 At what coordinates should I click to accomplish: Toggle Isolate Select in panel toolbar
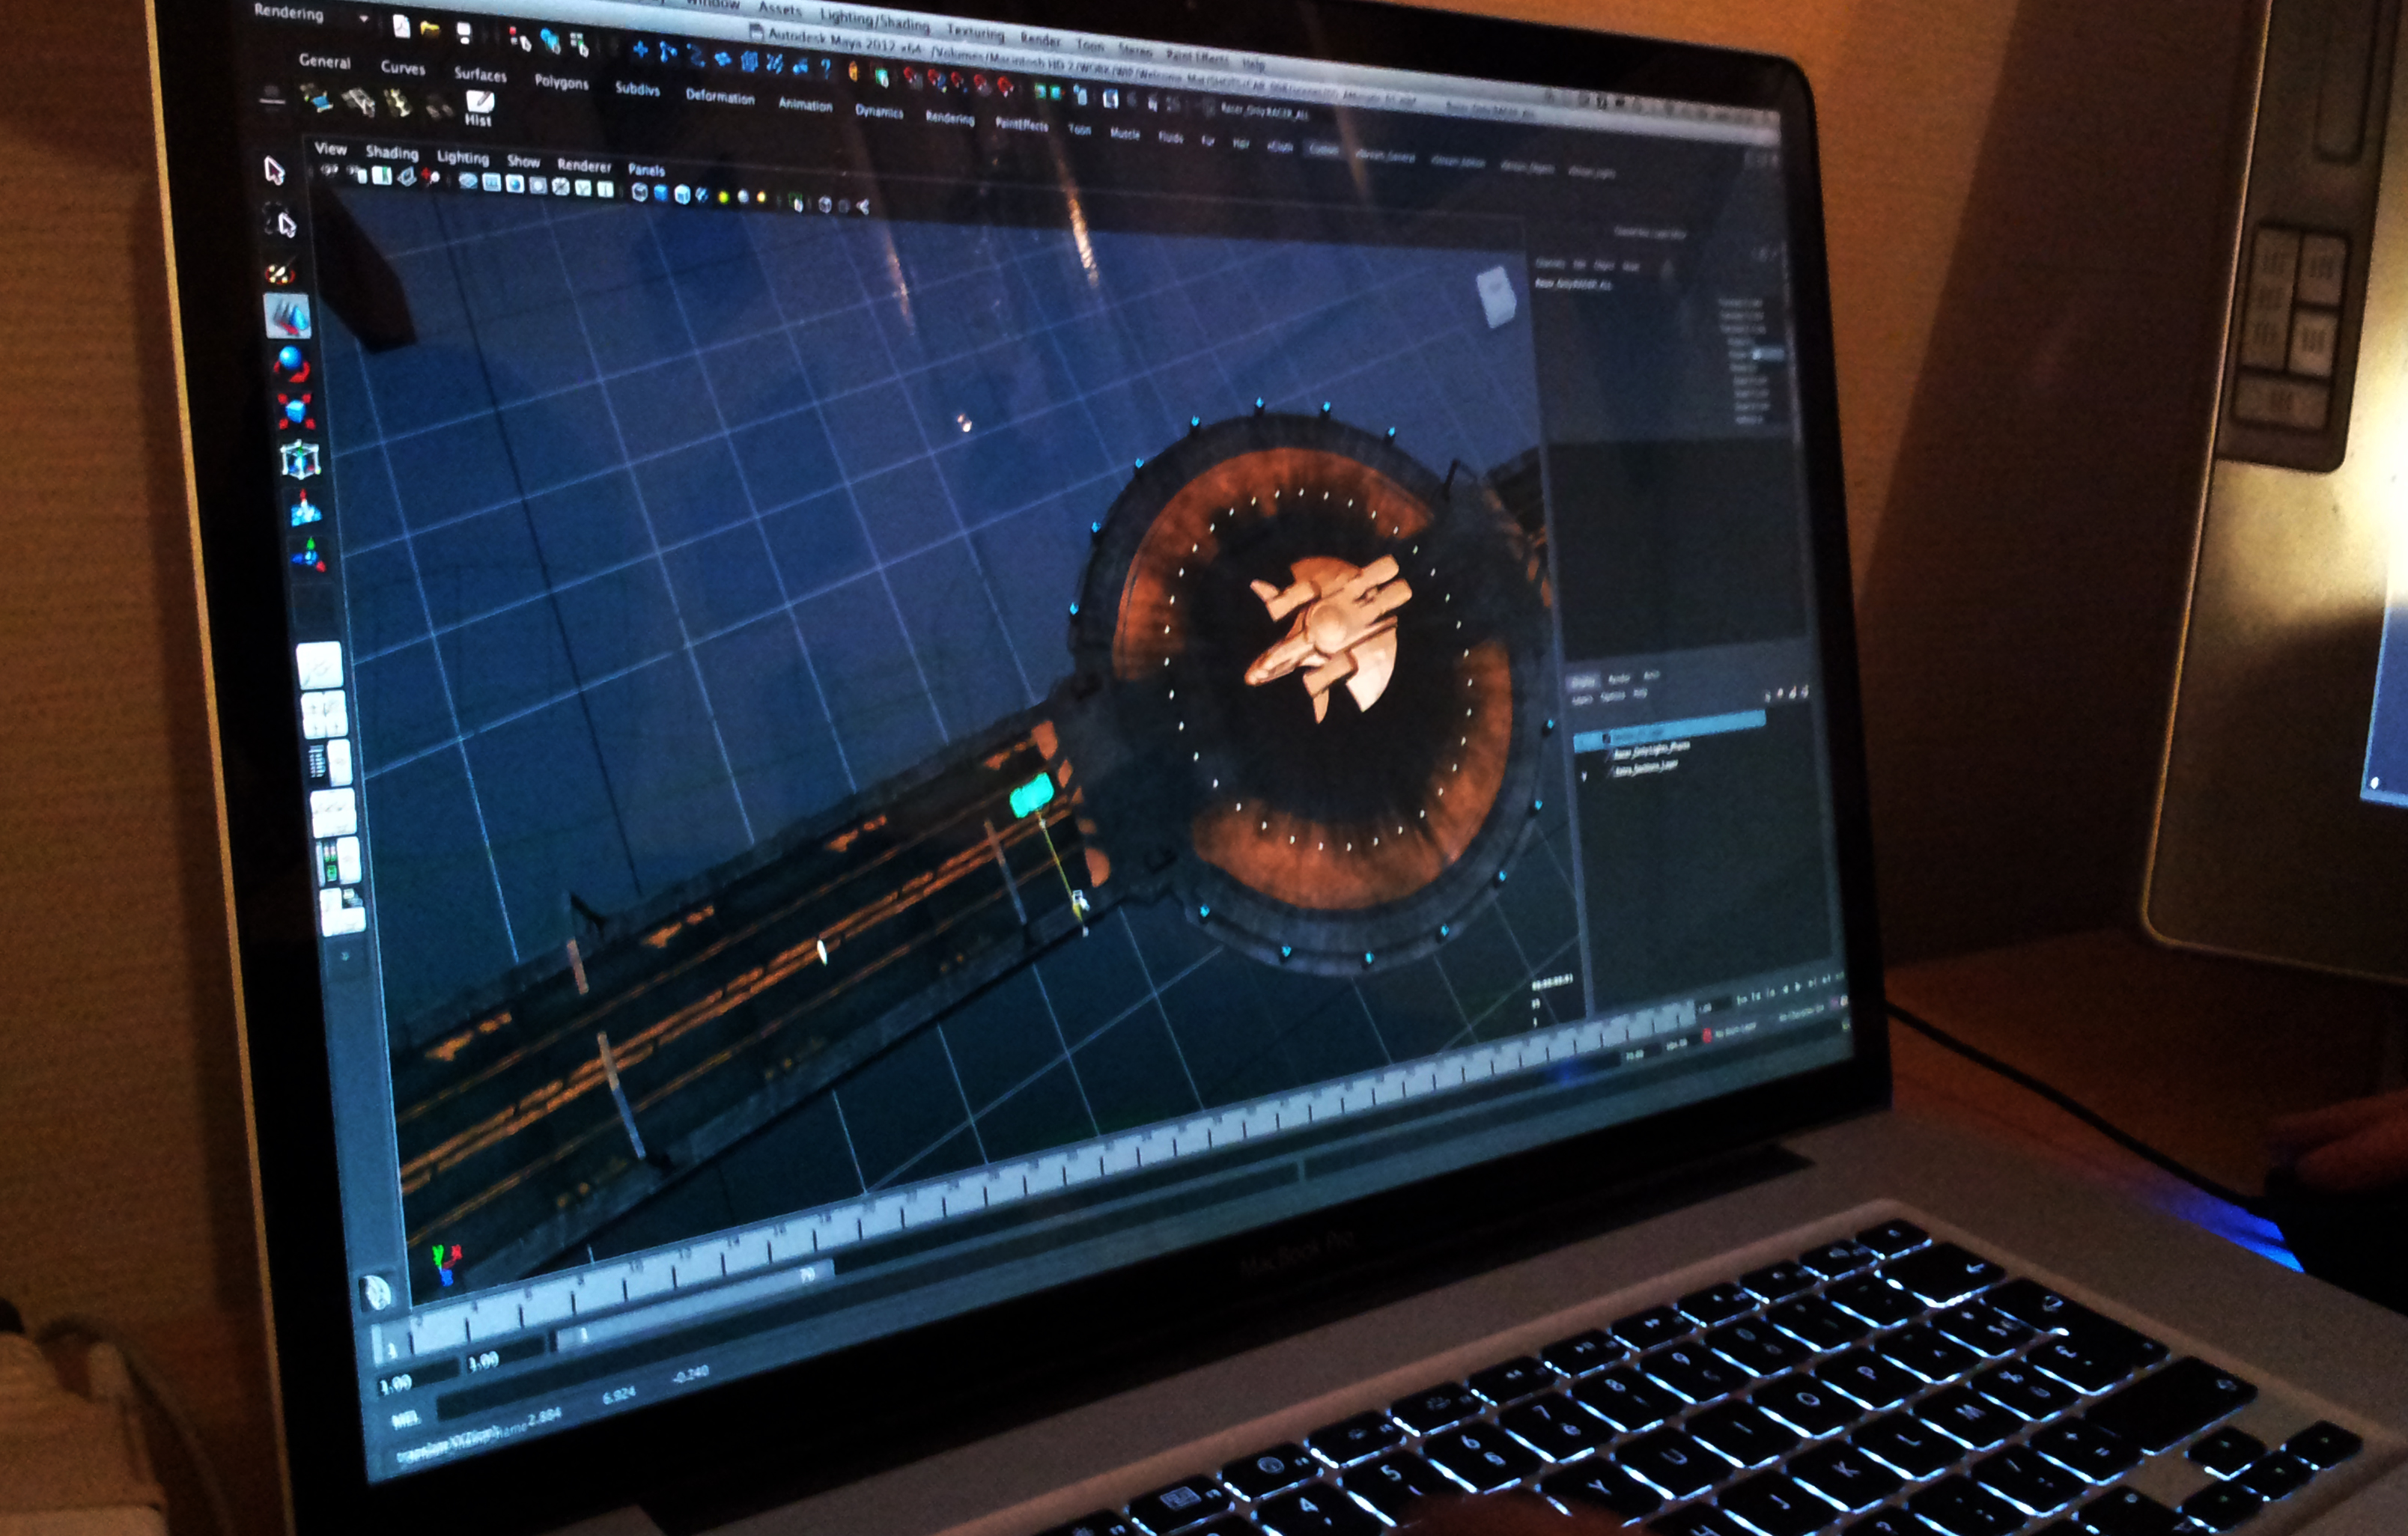click(797, 203)
